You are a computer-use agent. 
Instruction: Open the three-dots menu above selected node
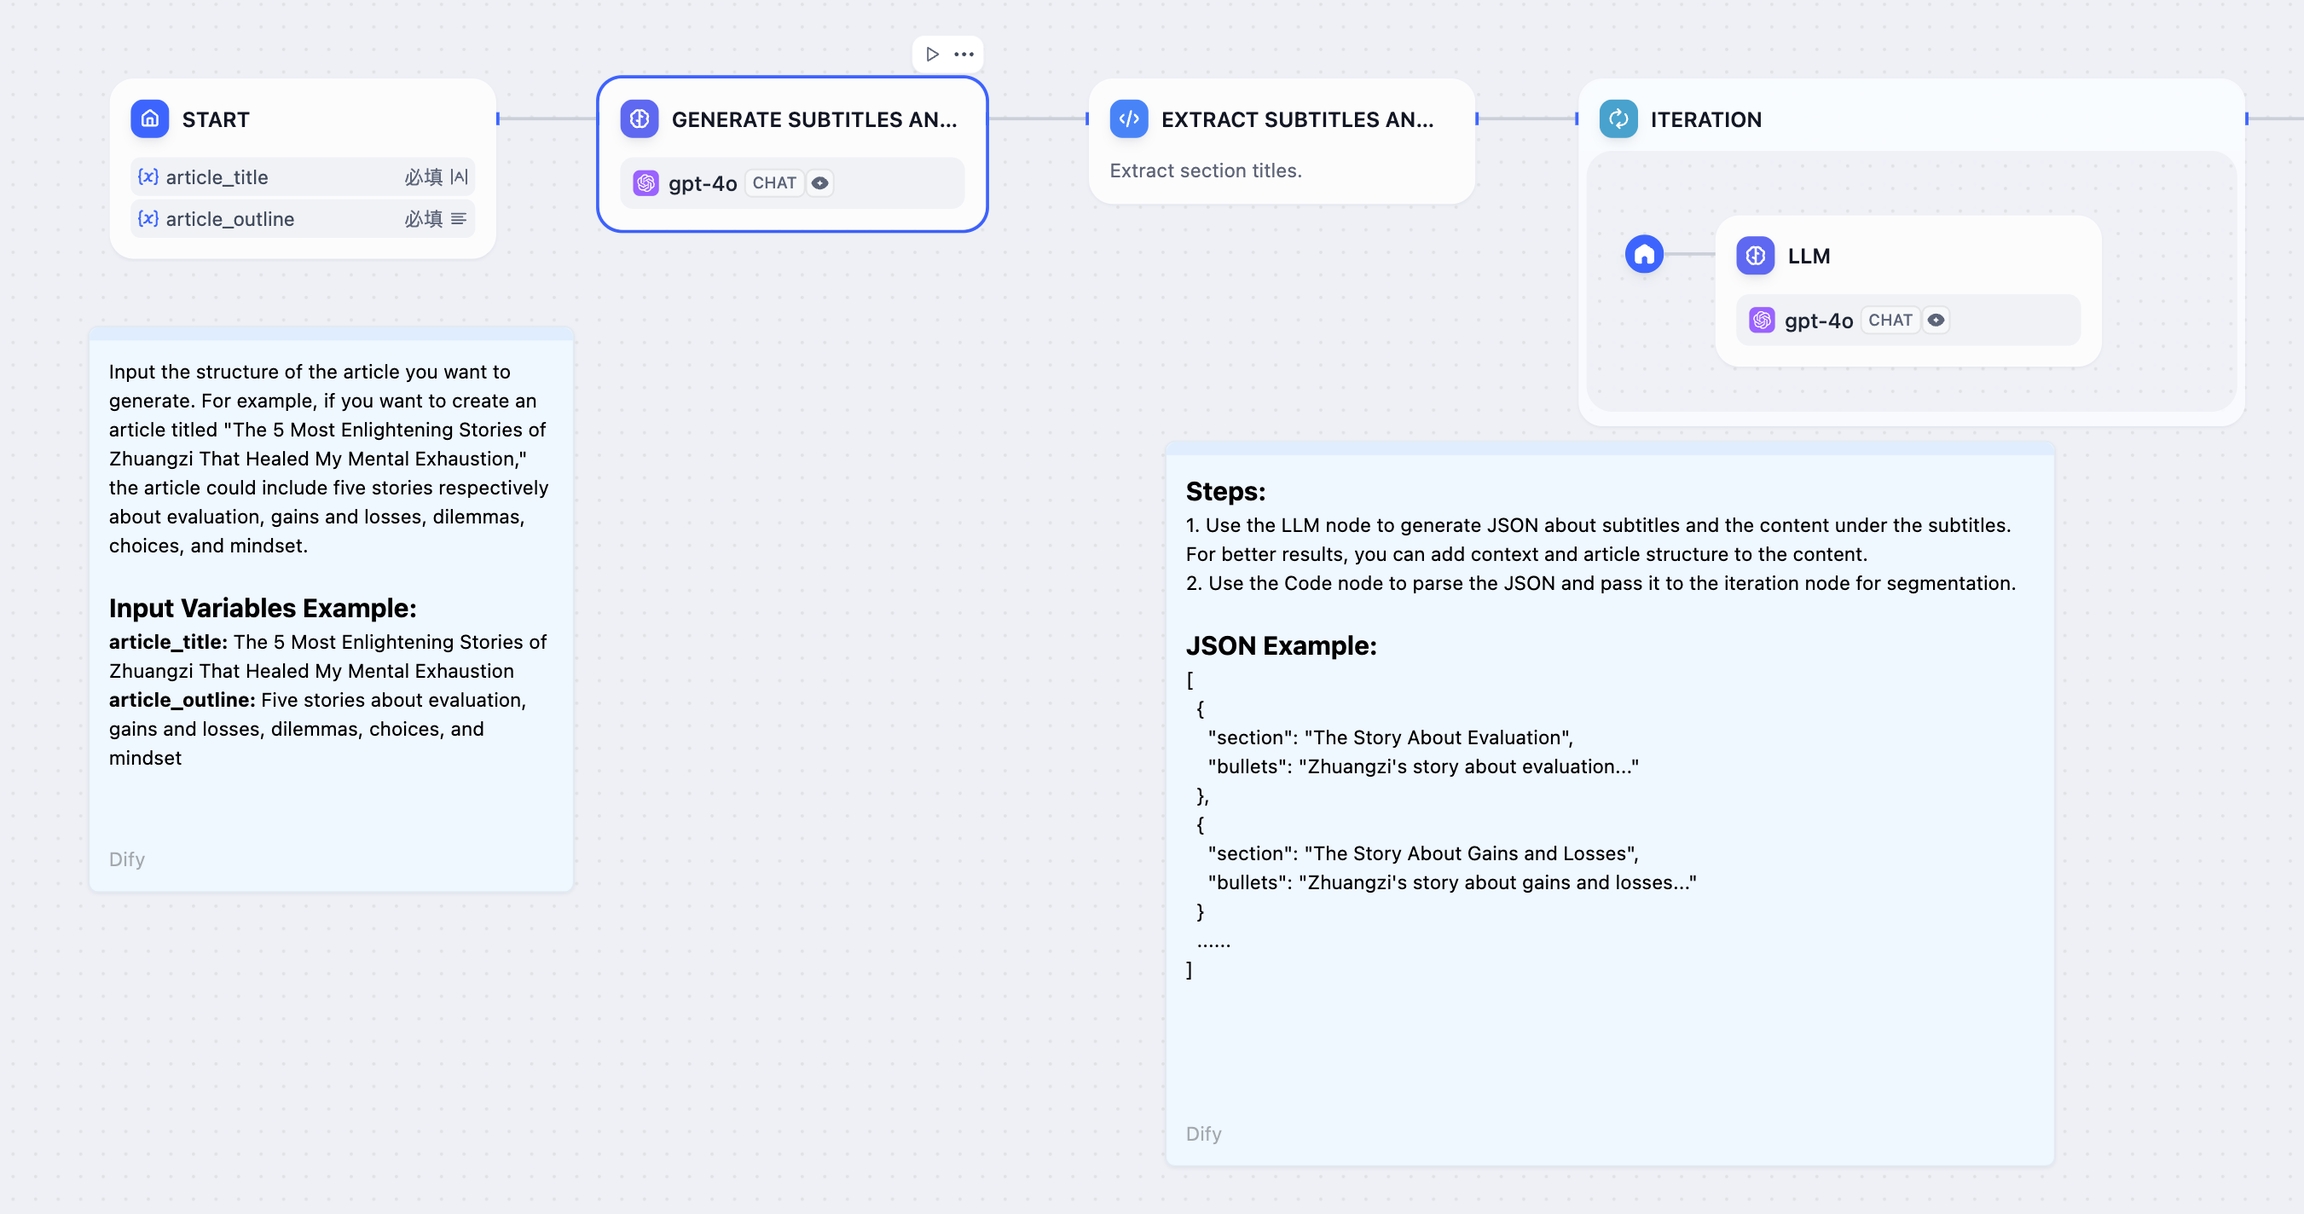click(964, 54)
